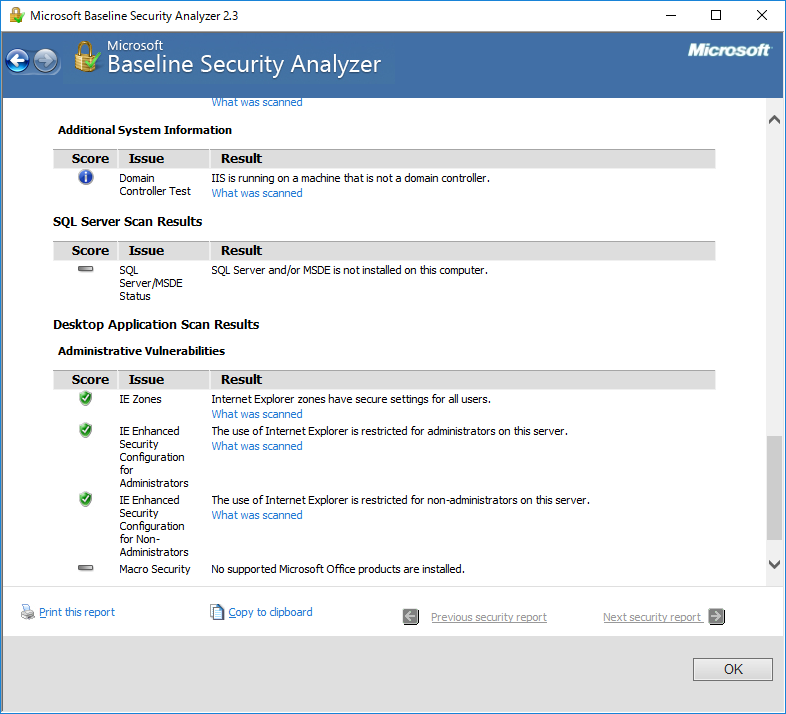
Task: Close the Baseline Security Analyzer window
Action: (x=761, y=16)
